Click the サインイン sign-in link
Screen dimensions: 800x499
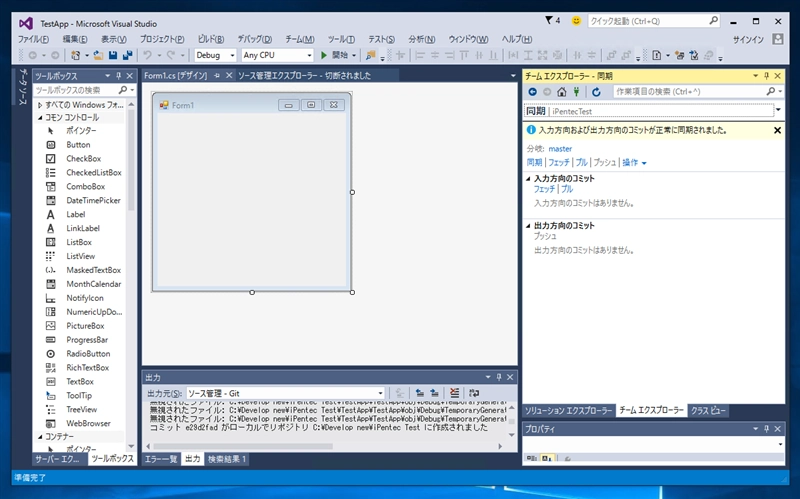748,40
